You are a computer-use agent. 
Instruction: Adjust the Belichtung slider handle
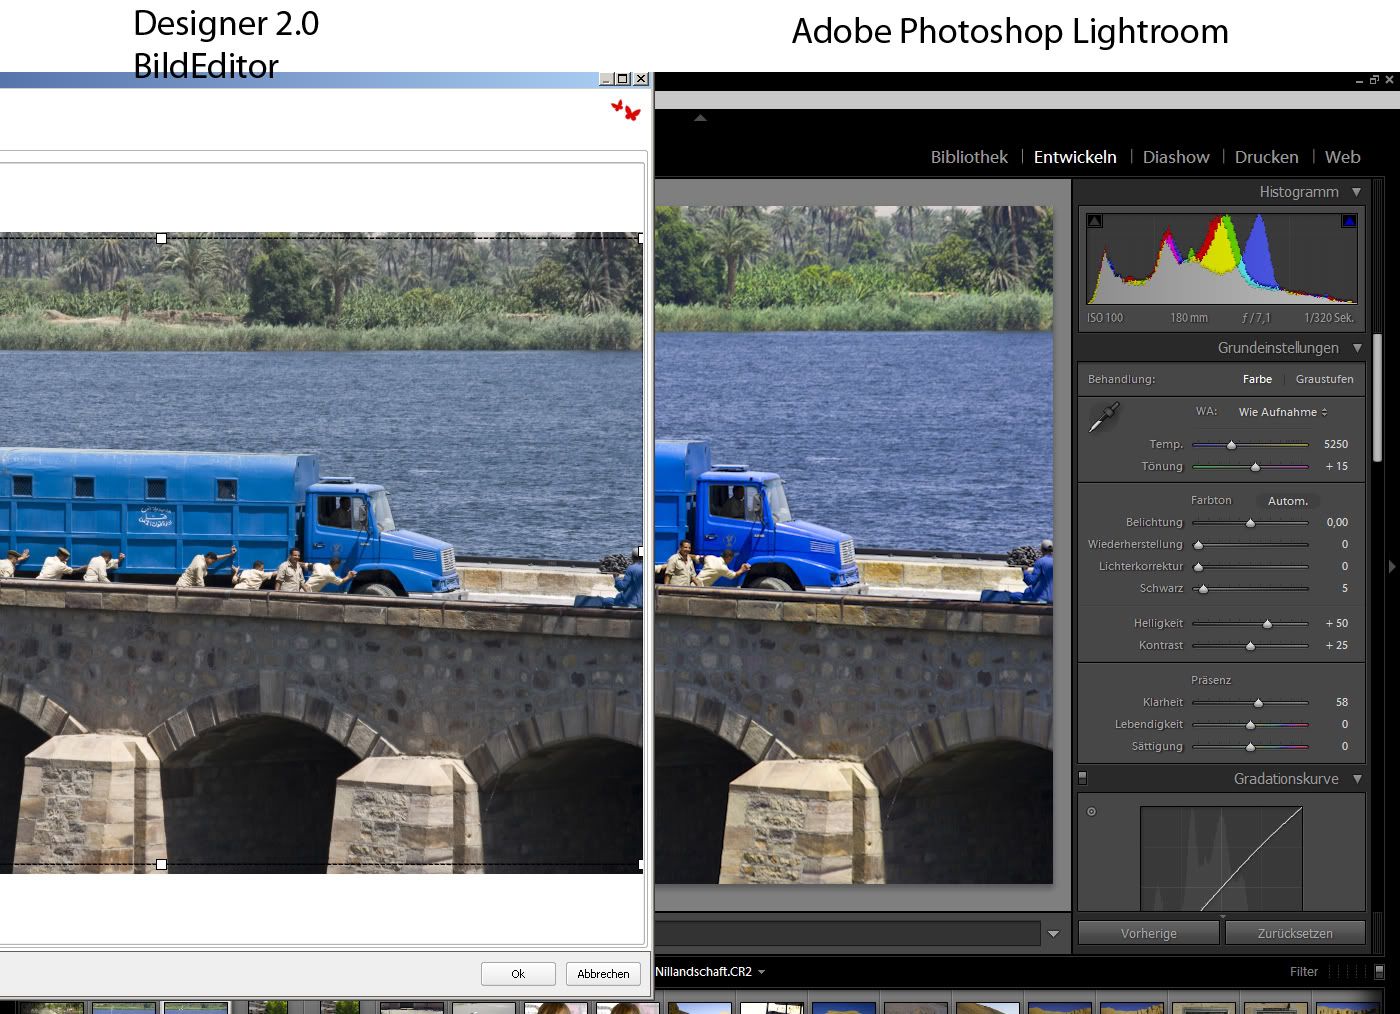(x=1250, y=523)
